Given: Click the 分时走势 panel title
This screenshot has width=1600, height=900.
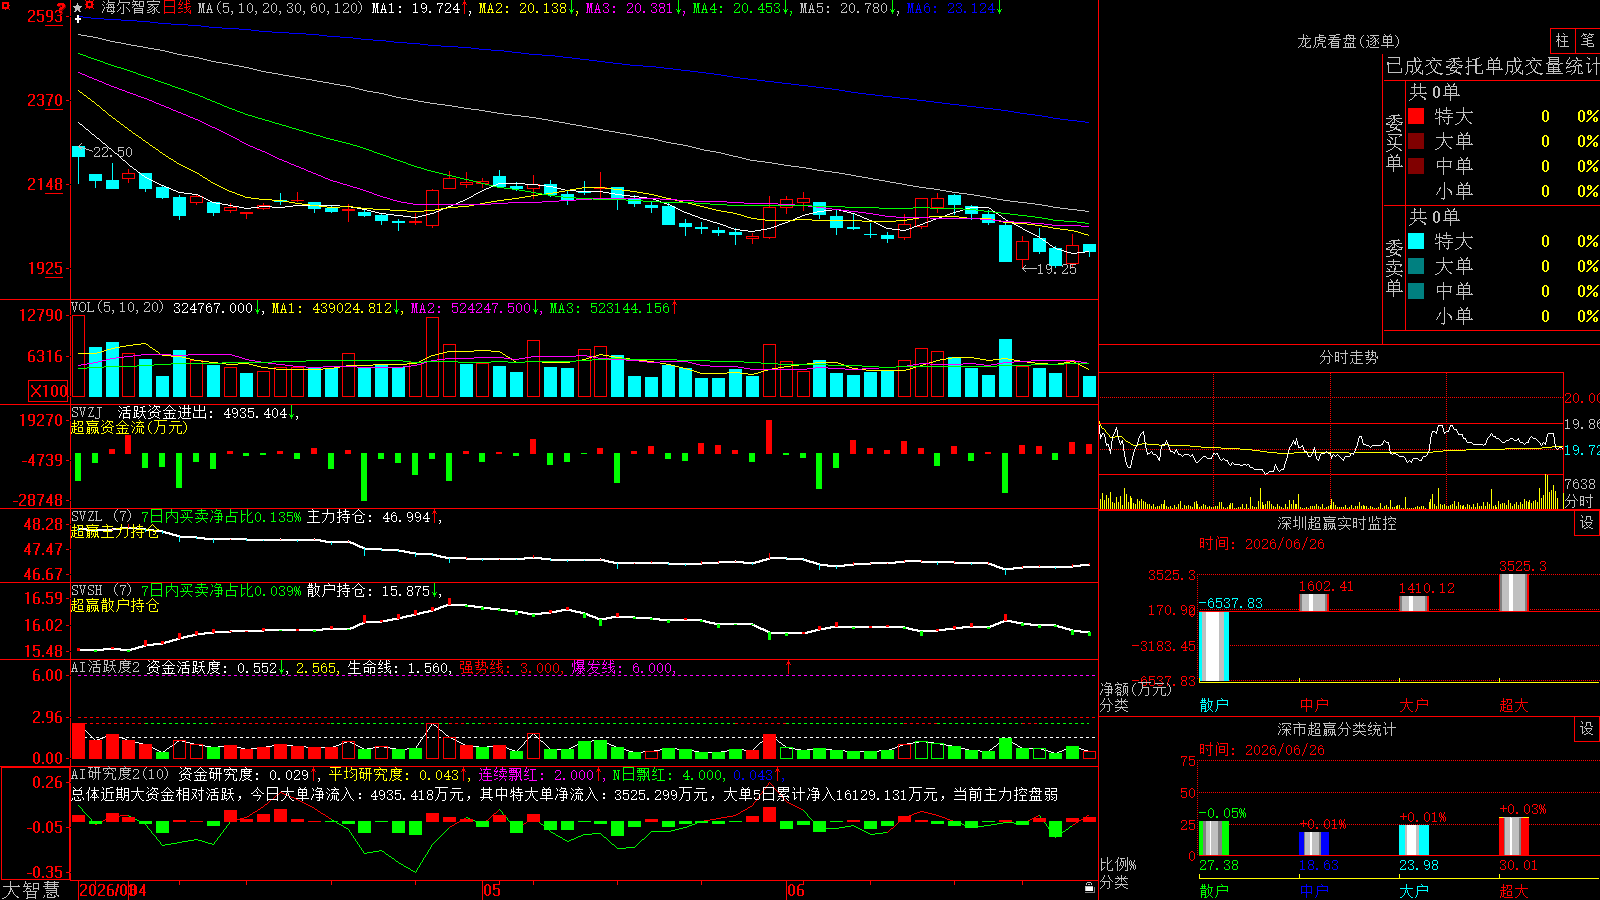Looking at the screenshot, I should click(x=1348, y=357).
